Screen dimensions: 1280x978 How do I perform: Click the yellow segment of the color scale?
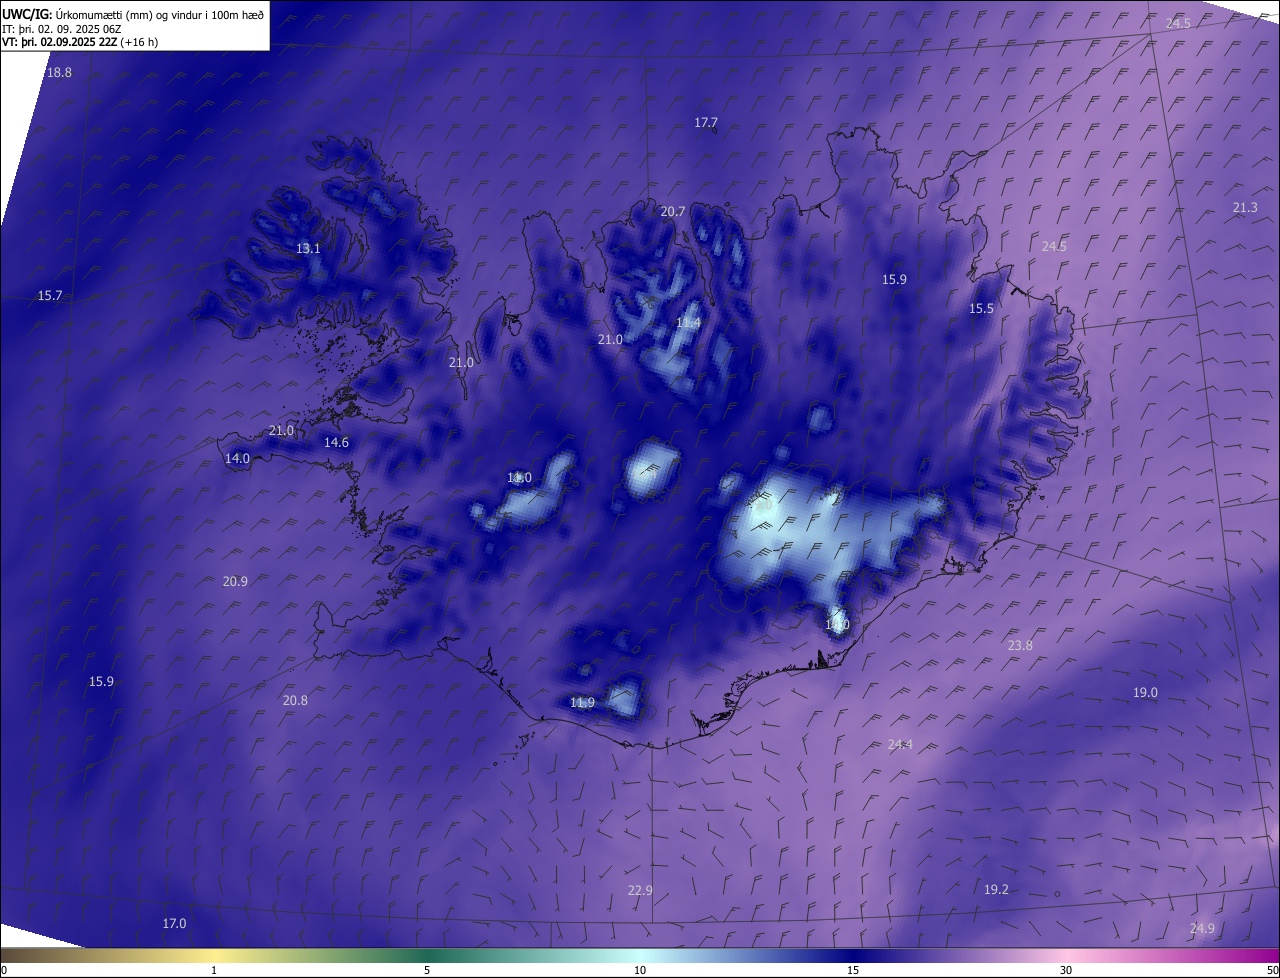(x=215, y=956)
